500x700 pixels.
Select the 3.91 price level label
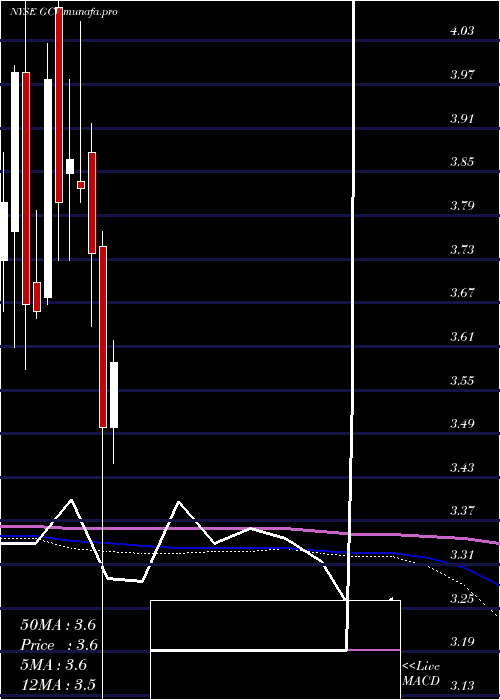(462, 118)
